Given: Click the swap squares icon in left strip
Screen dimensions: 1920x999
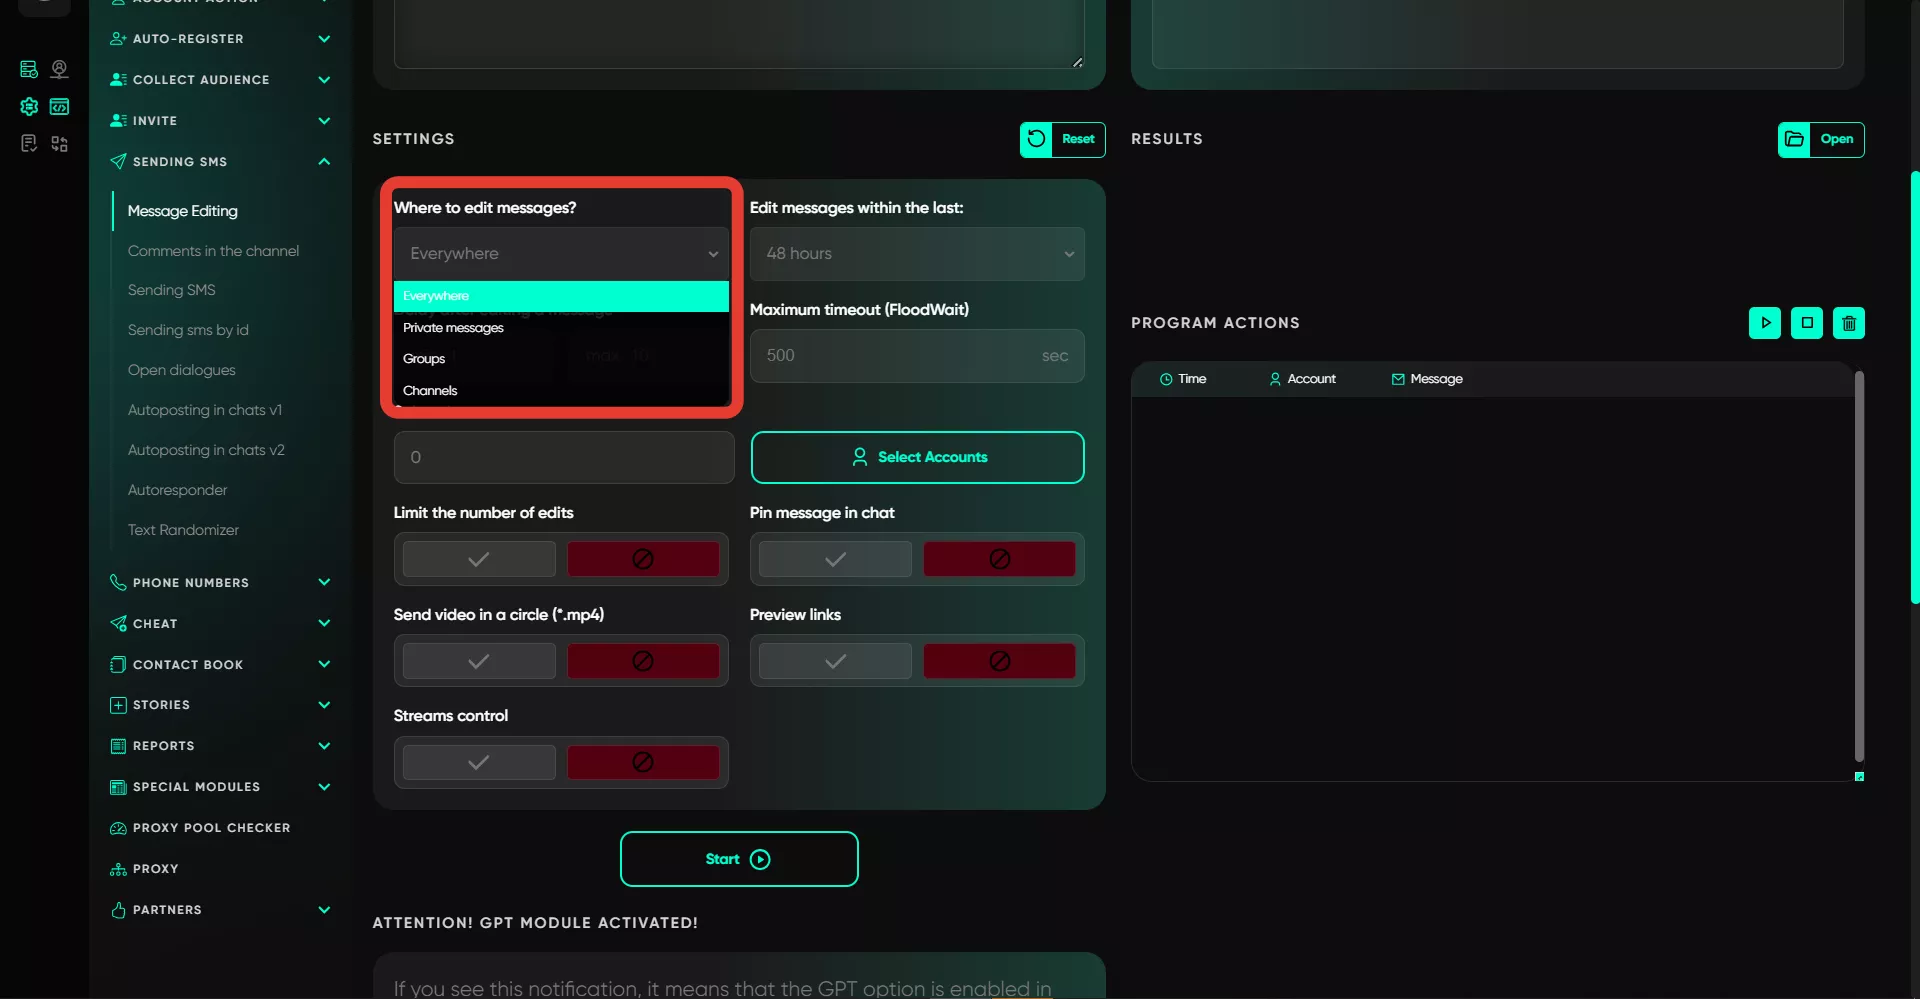Looking at the screenshot, I should pos(60,144).
